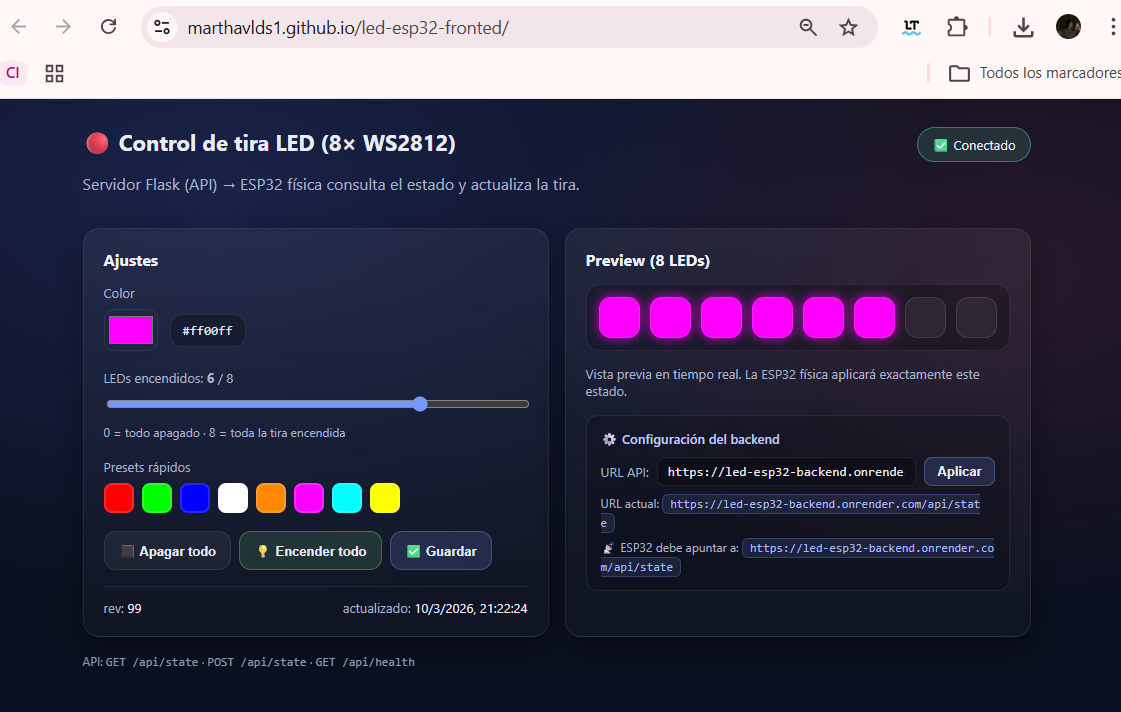Click the Encender todo button

(310, 551)
